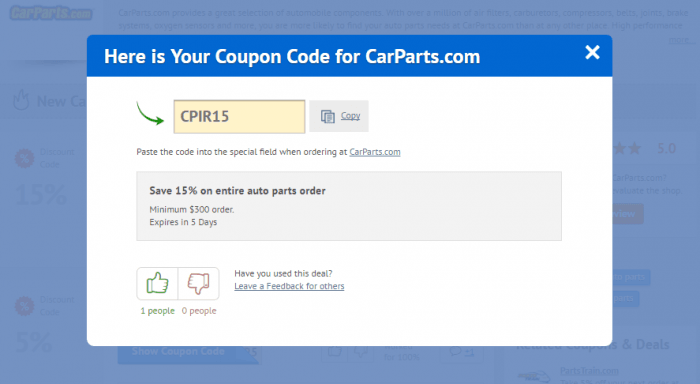Click the star rating next to 5.0
Image resolution: width=700 pixels, height=384 pixels.
[x=627, y=149]
